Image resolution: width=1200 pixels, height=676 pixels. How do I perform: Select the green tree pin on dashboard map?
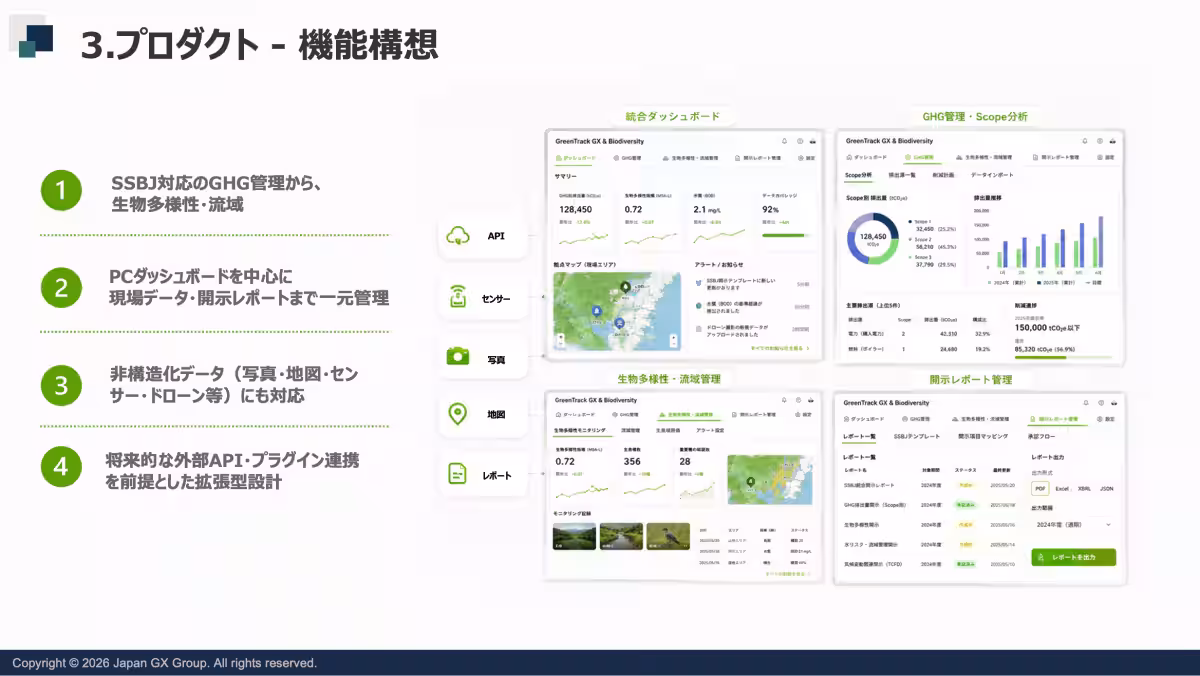626,287
